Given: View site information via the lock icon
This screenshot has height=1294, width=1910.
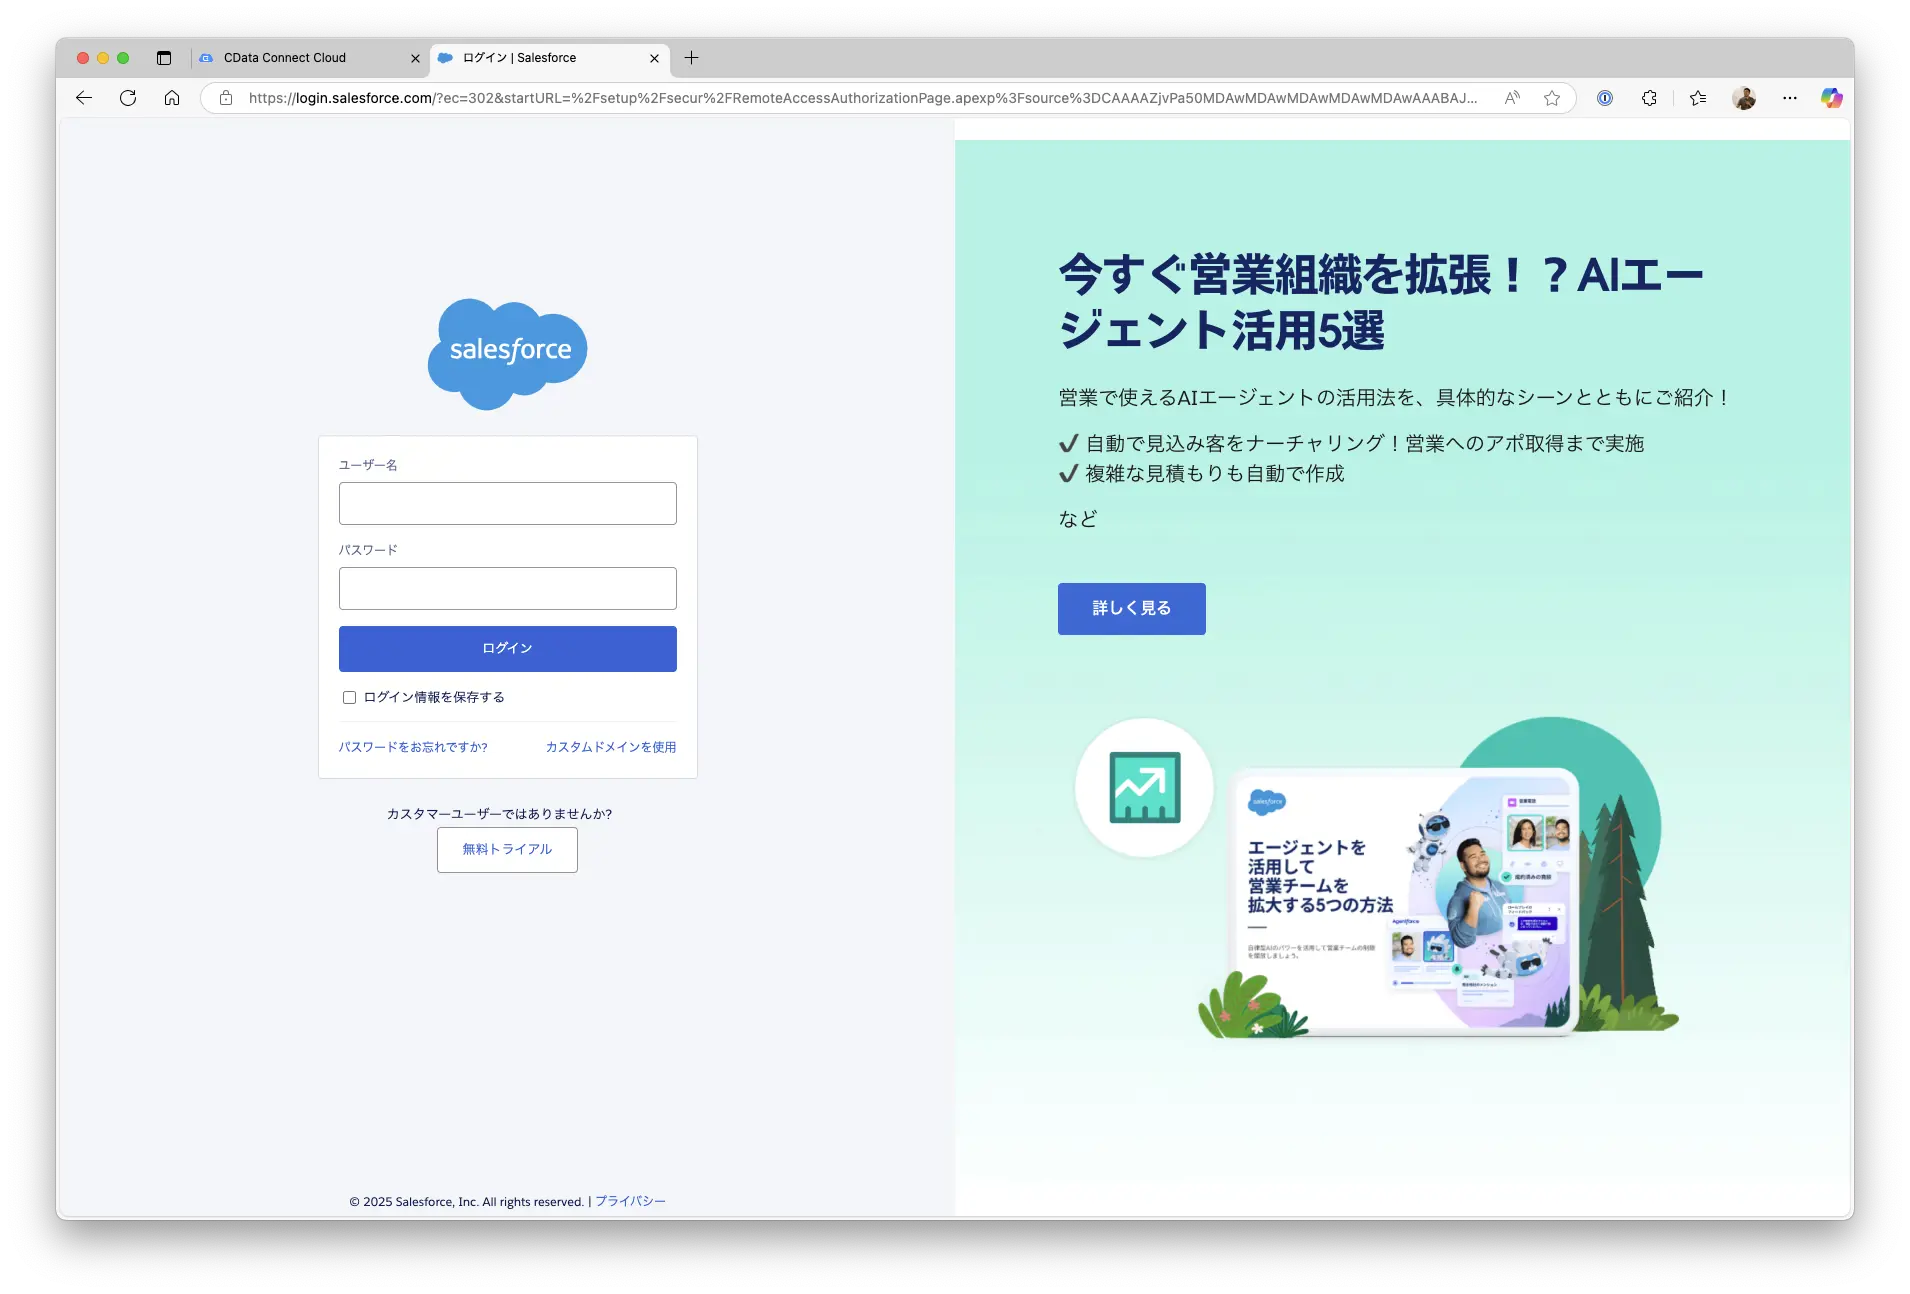Looking at the screenshot, I should pyautogui.click(x=226, y=98).
